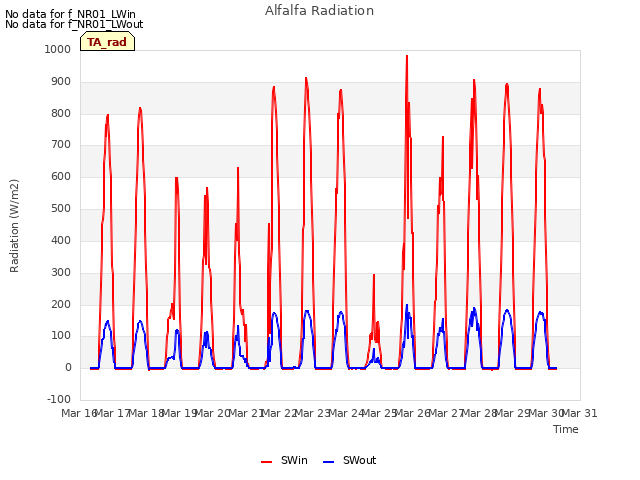640x480 pixels.
Task: Click the Mar 16 x-axis label
Action: pos(78,413)
